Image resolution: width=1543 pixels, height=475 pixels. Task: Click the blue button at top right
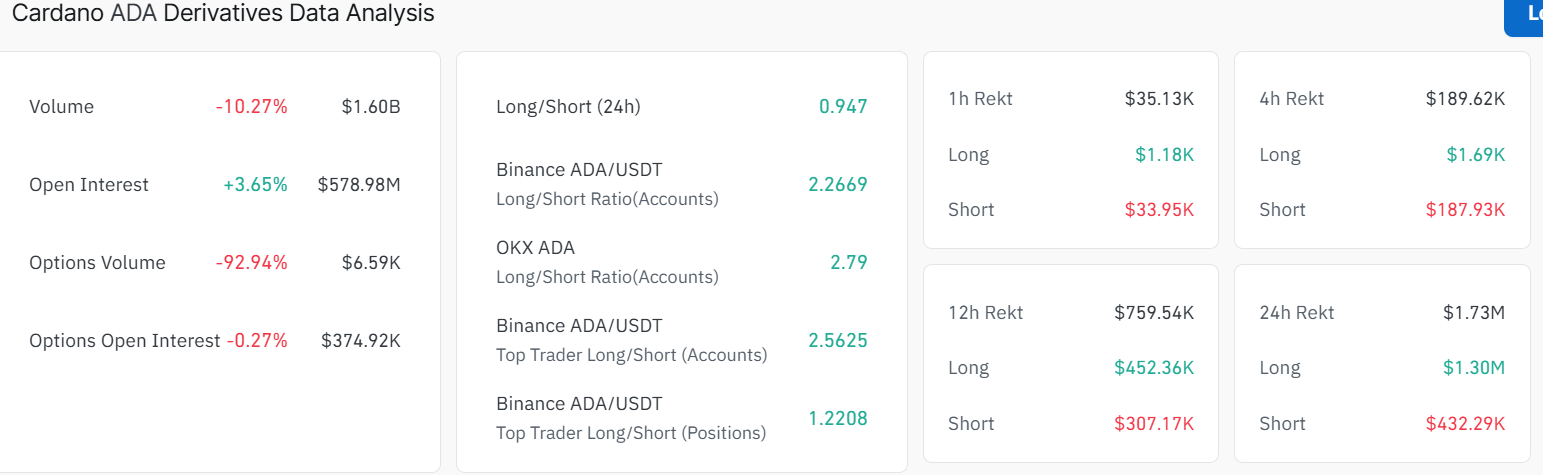(1525, 16)
